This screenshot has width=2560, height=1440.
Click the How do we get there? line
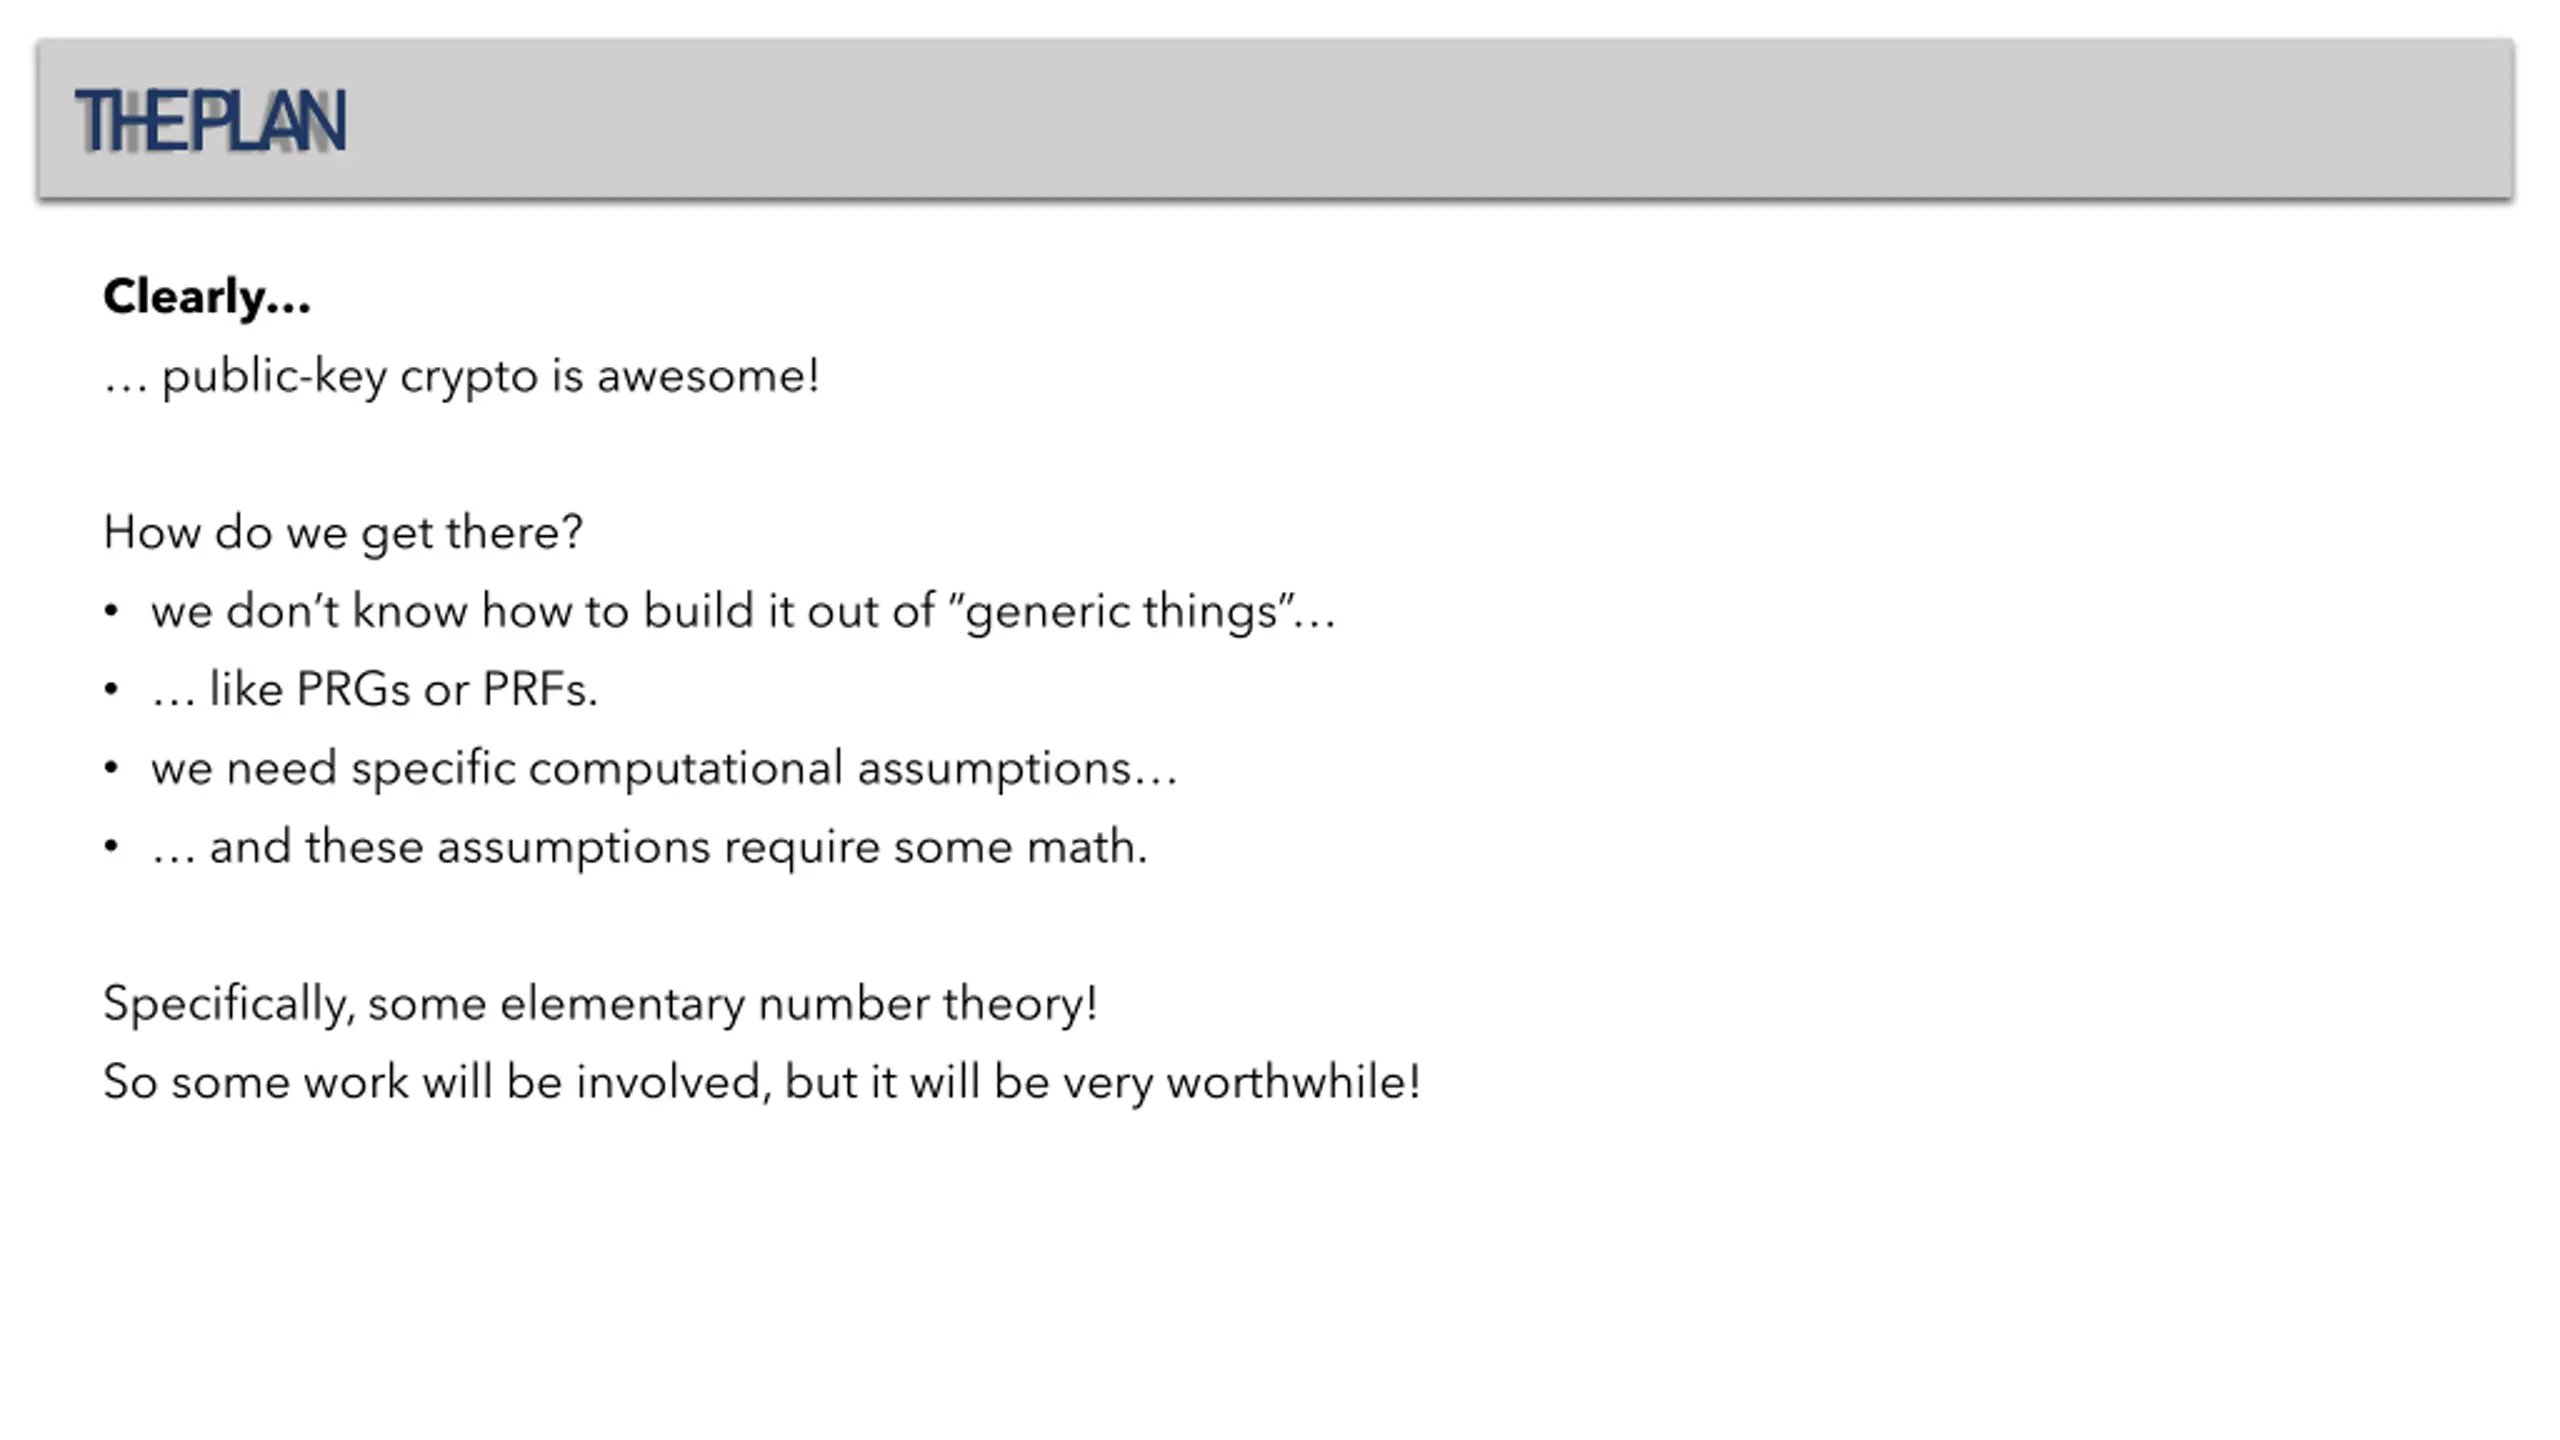point(343,531)
